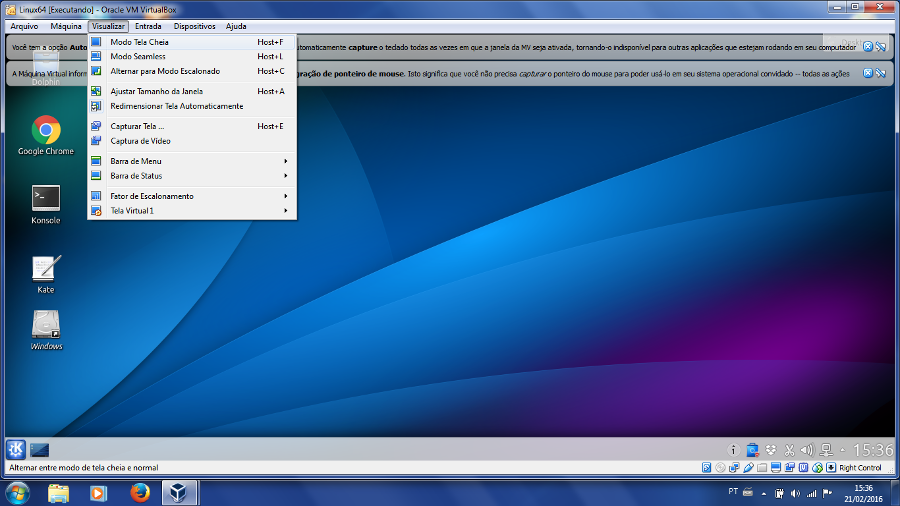
Task: Click the PT language indicator
Action: point(732,491)
